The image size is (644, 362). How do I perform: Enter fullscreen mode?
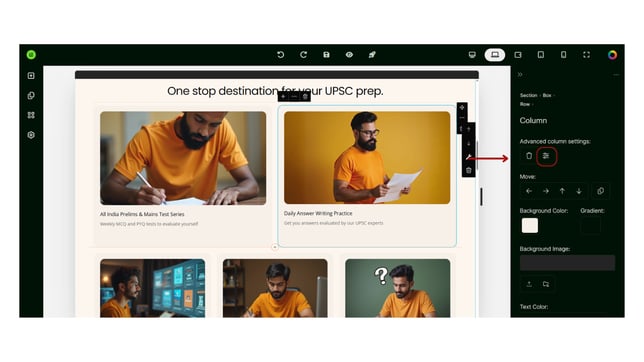586,55
